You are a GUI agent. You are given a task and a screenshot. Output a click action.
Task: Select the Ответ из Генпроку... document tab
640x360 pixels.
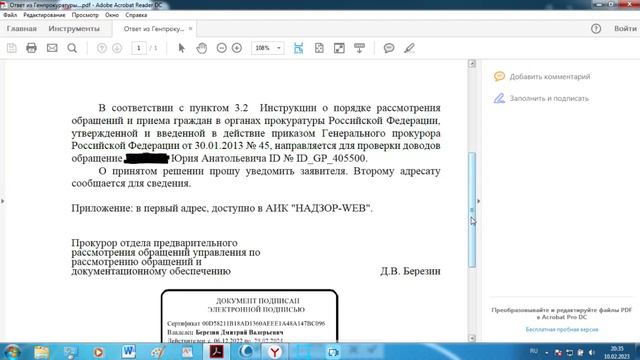pyautogui.click(x=154, y=29)
